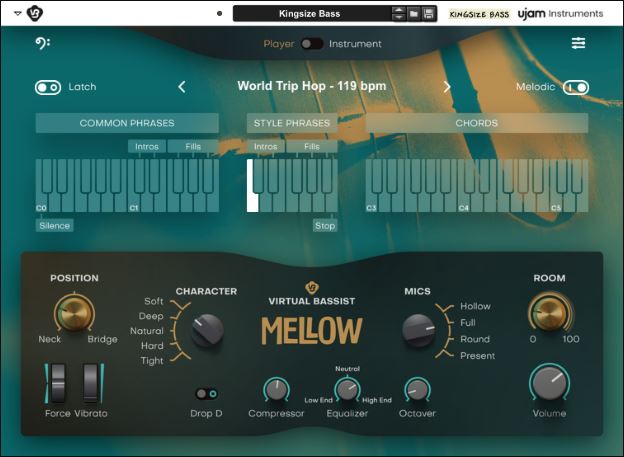
Task: Click the C3 key on Chords keyboard
Action: [x=371, y=203]
